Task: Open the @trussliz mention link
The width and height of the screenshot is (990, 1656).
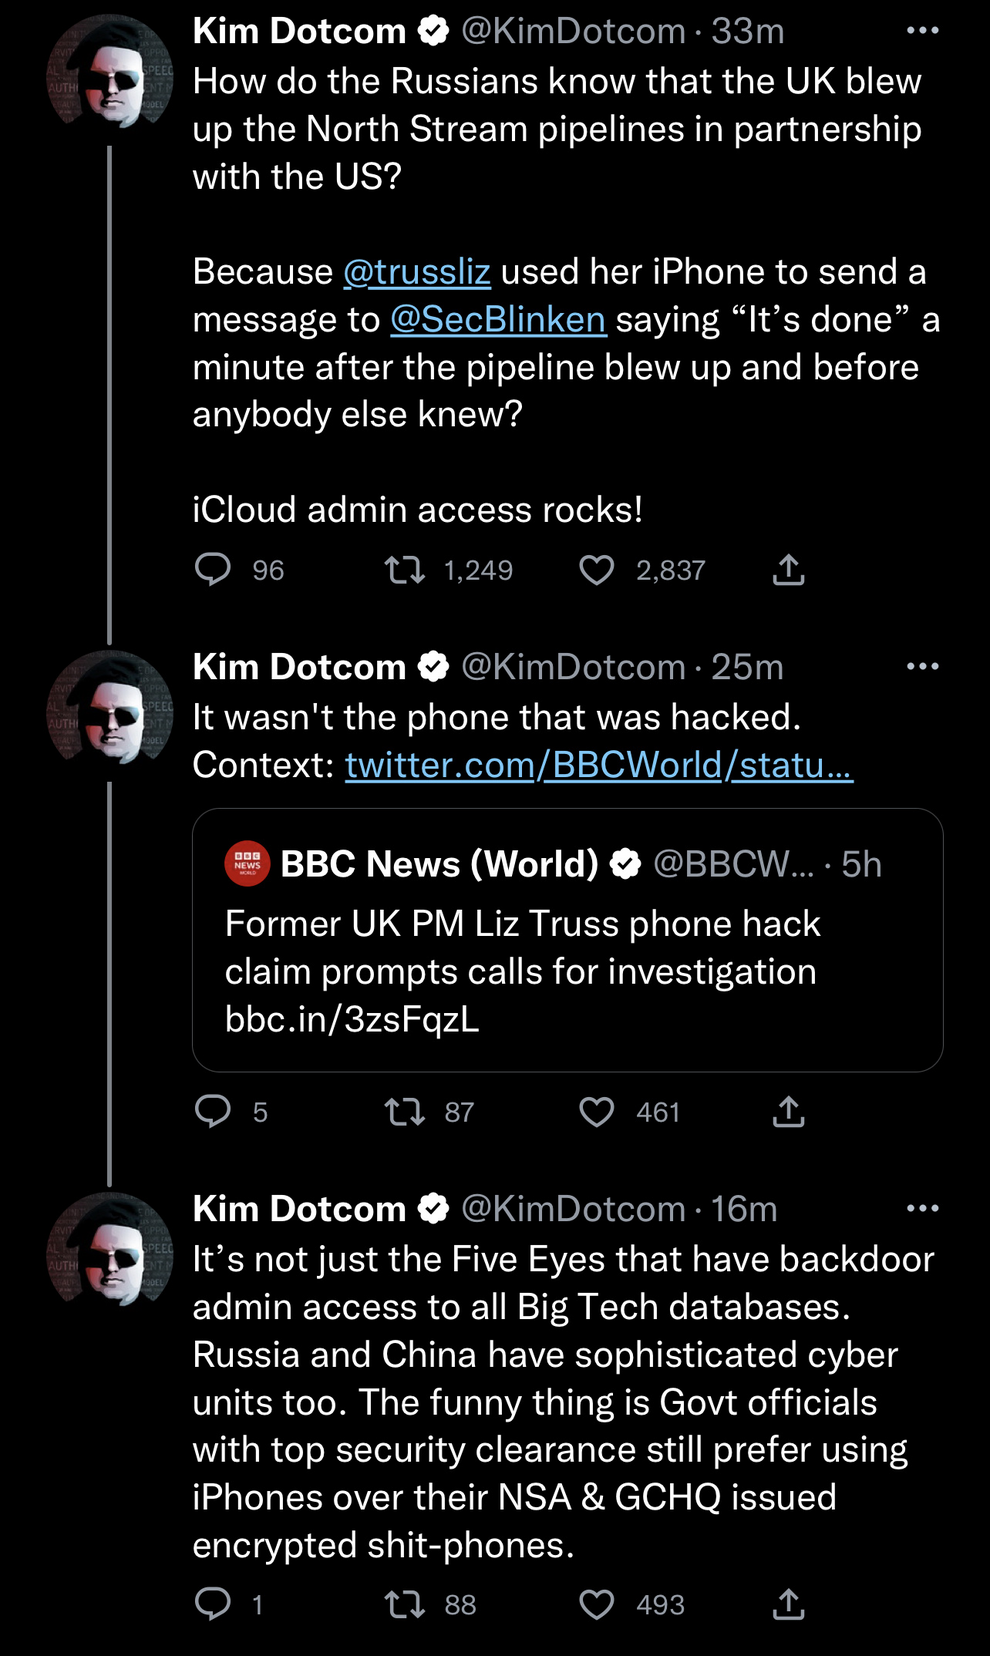Action: [x=417, y=272]
